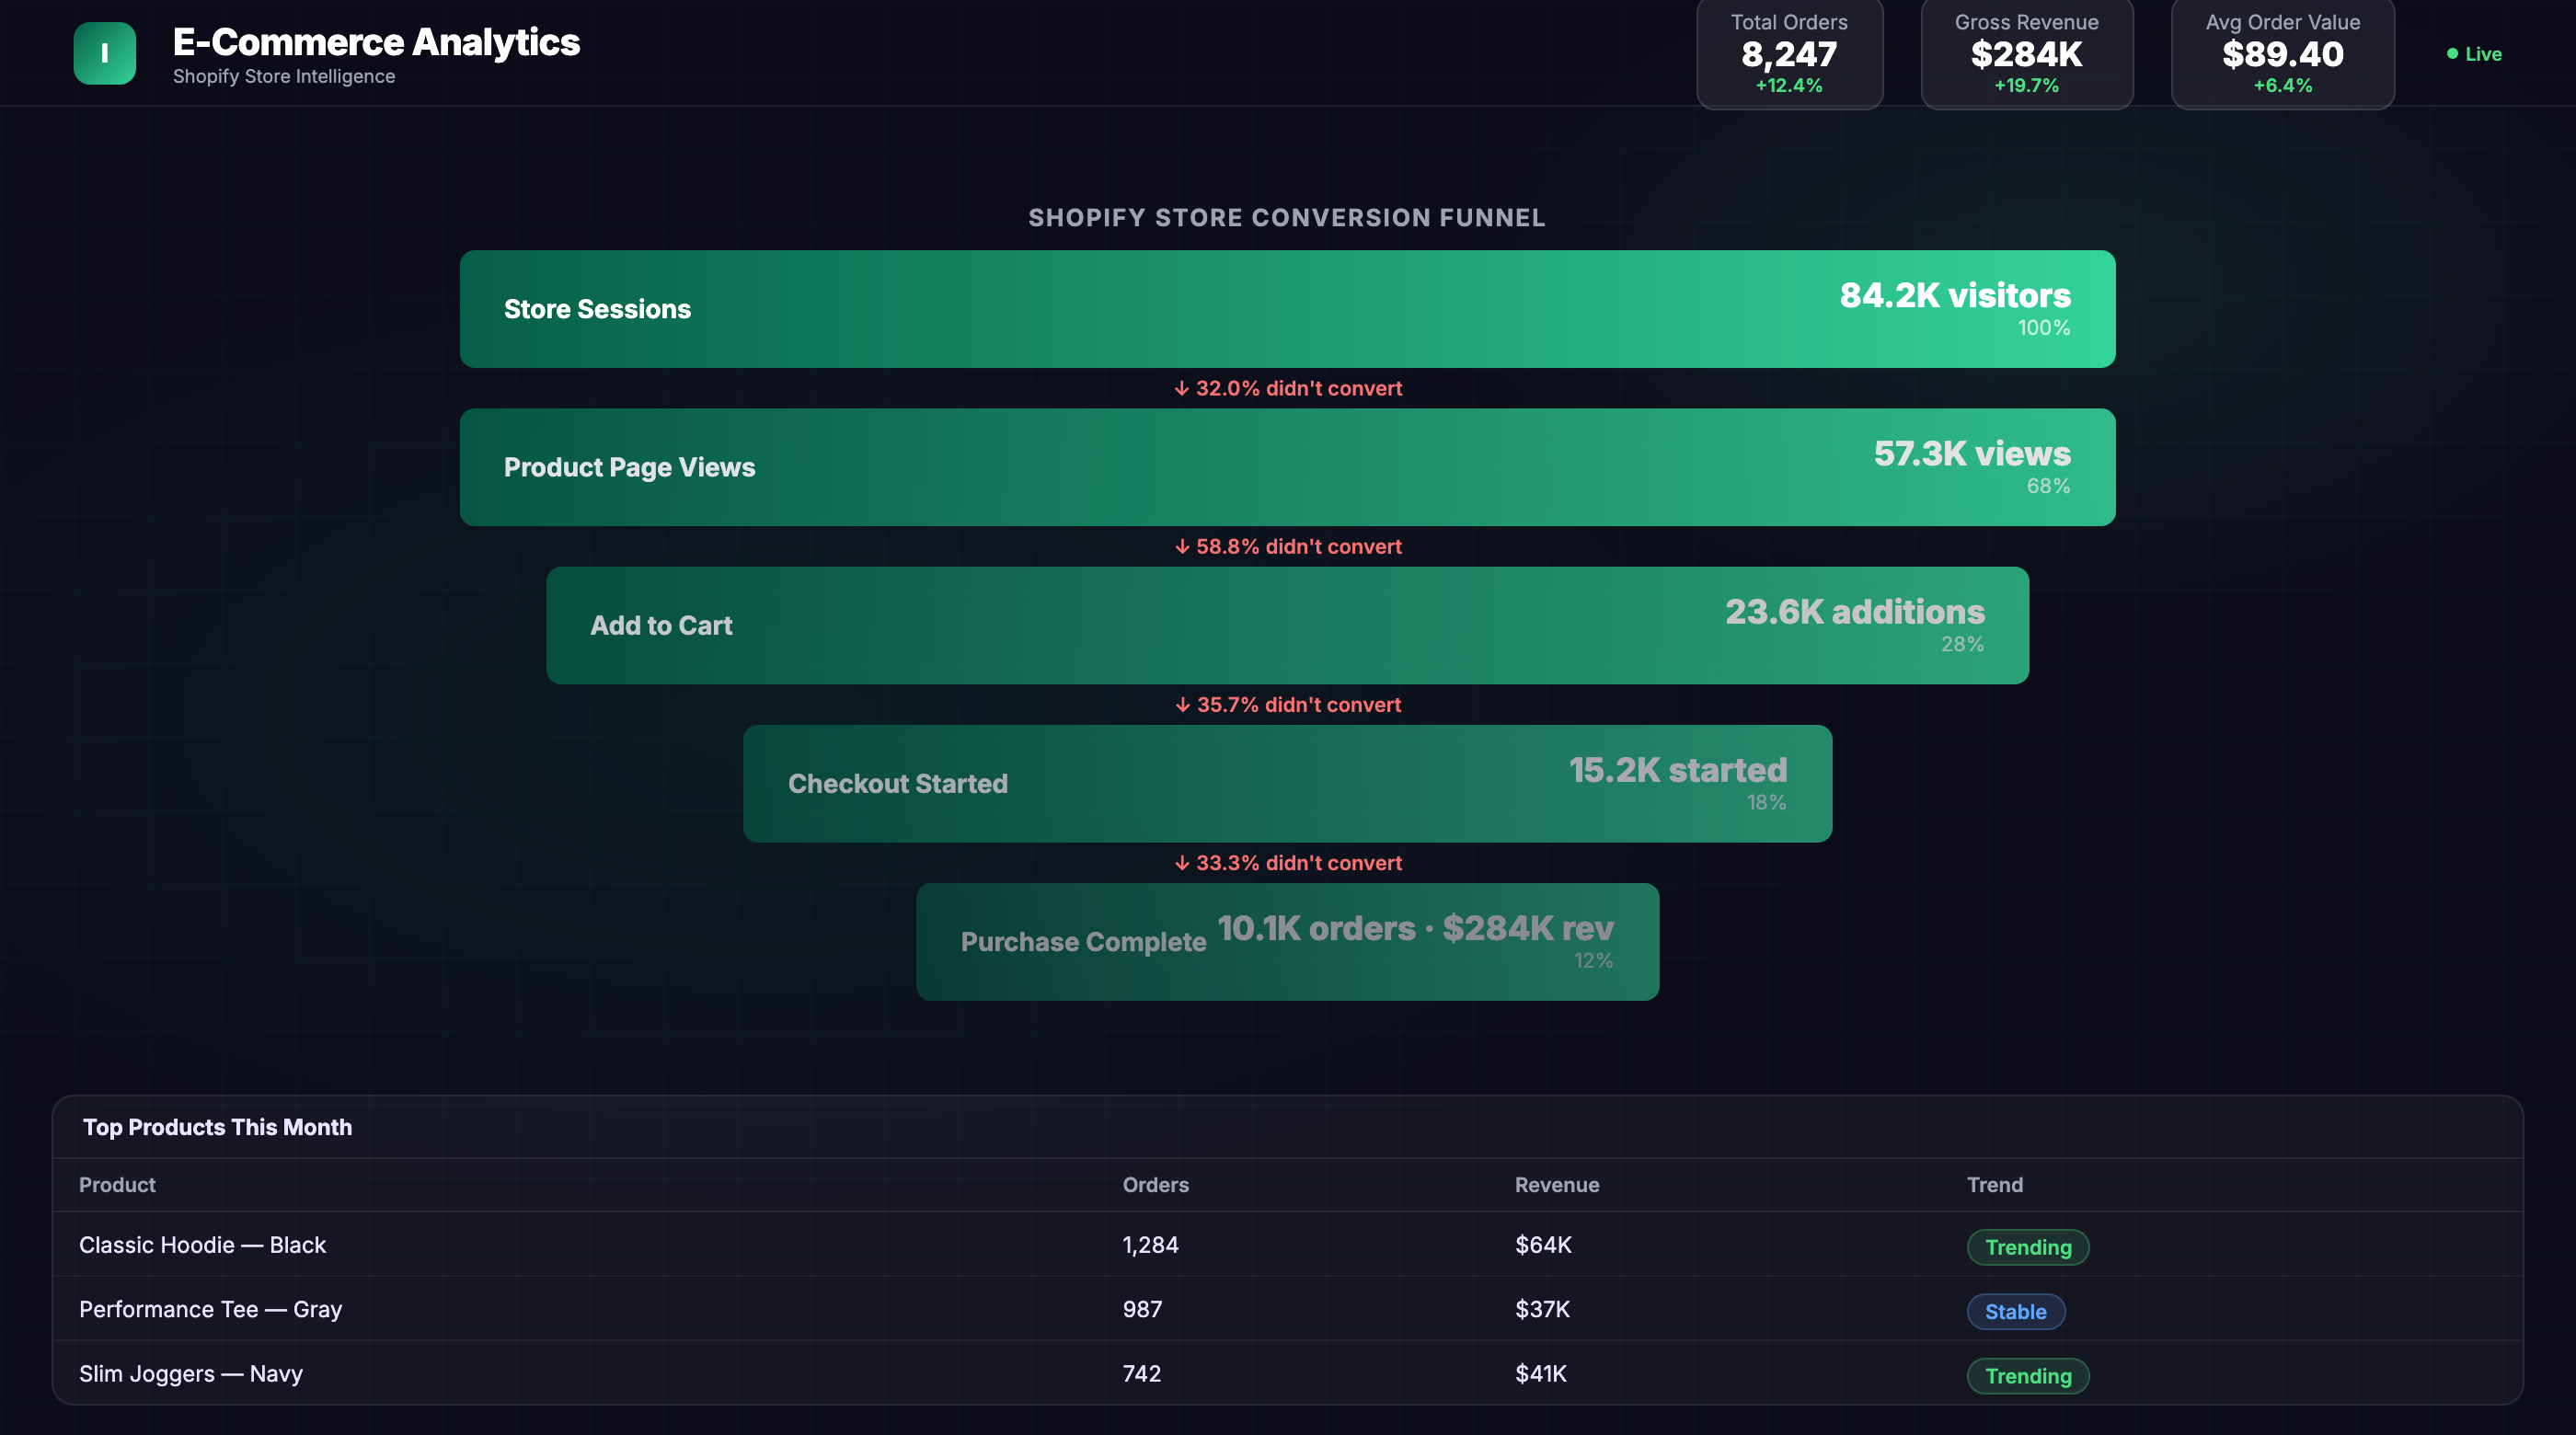Viewport: 2576px width, 1435px height.
Task: Click the $41K revenue cell
Action: tap(1541, 1373)
